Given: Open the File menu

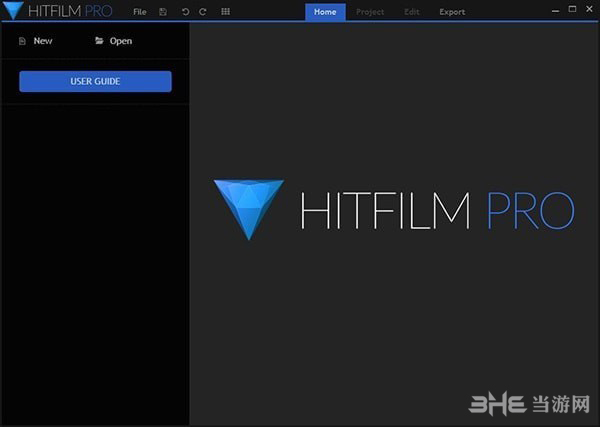Looking at the screenshot, I should coord(140,12).
